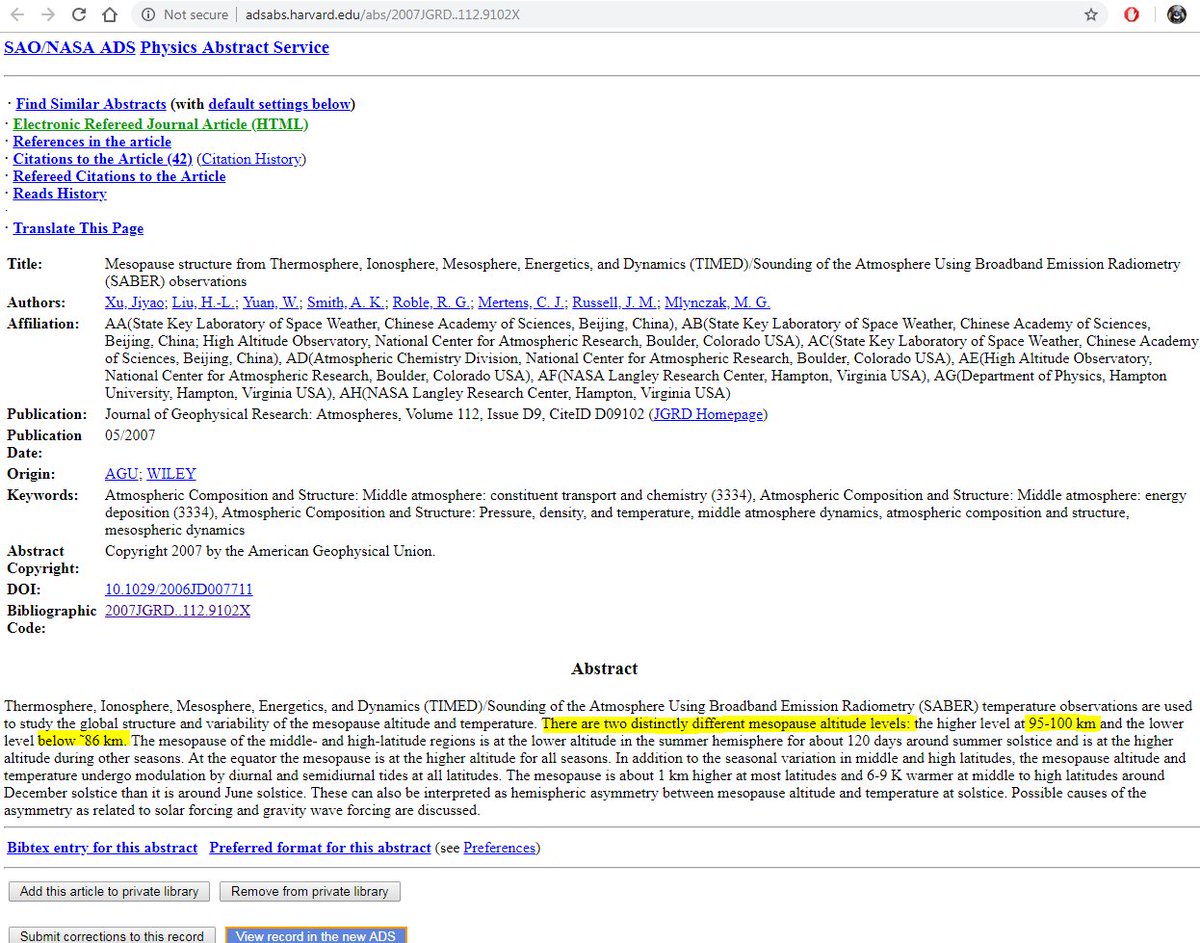The width and height of the screenshot is (1200, 943).
Task: Open the Citation History link
Action: pyautogui.click(x=251, y=159)
